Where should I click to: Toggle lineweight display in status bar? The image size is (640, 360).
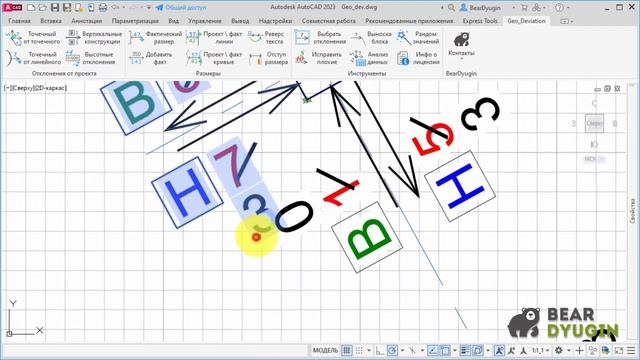(465, 350)
